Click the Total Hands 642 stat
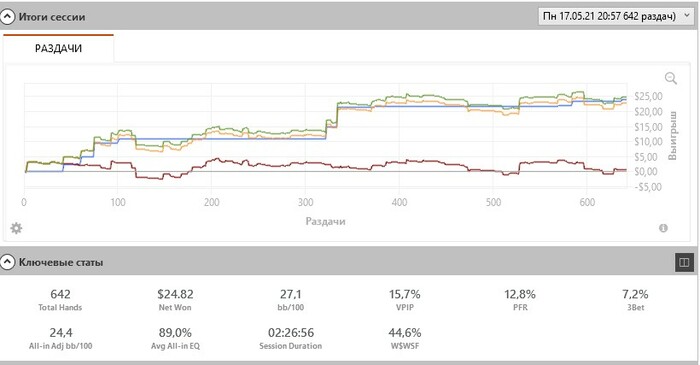This screenshot has height=365, width=700. (x=60, y=300)
